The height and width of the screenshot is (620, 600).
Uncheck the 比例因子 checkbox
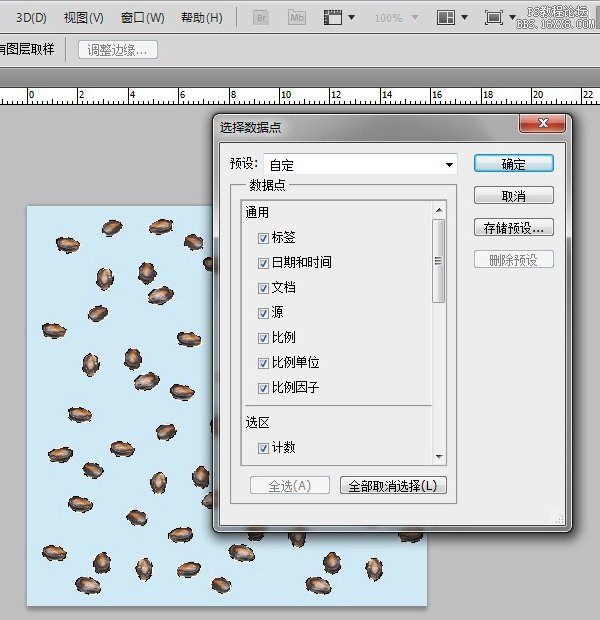click(263, 388)
